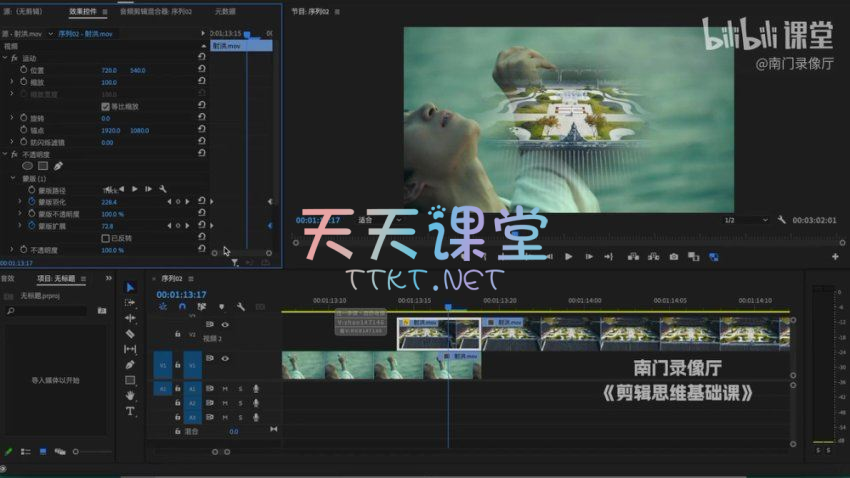
Task: Click the 射洪.mov clip on track V2
Action: pyautogui.click(x=424, y=333)
